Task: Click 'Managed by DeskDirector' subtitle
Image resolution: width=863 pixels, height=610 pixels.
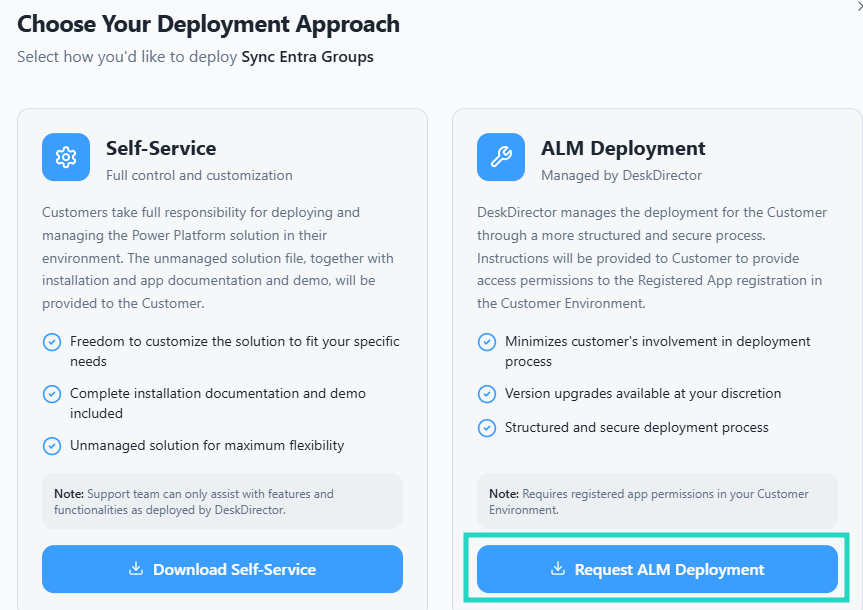Action: 621,175
